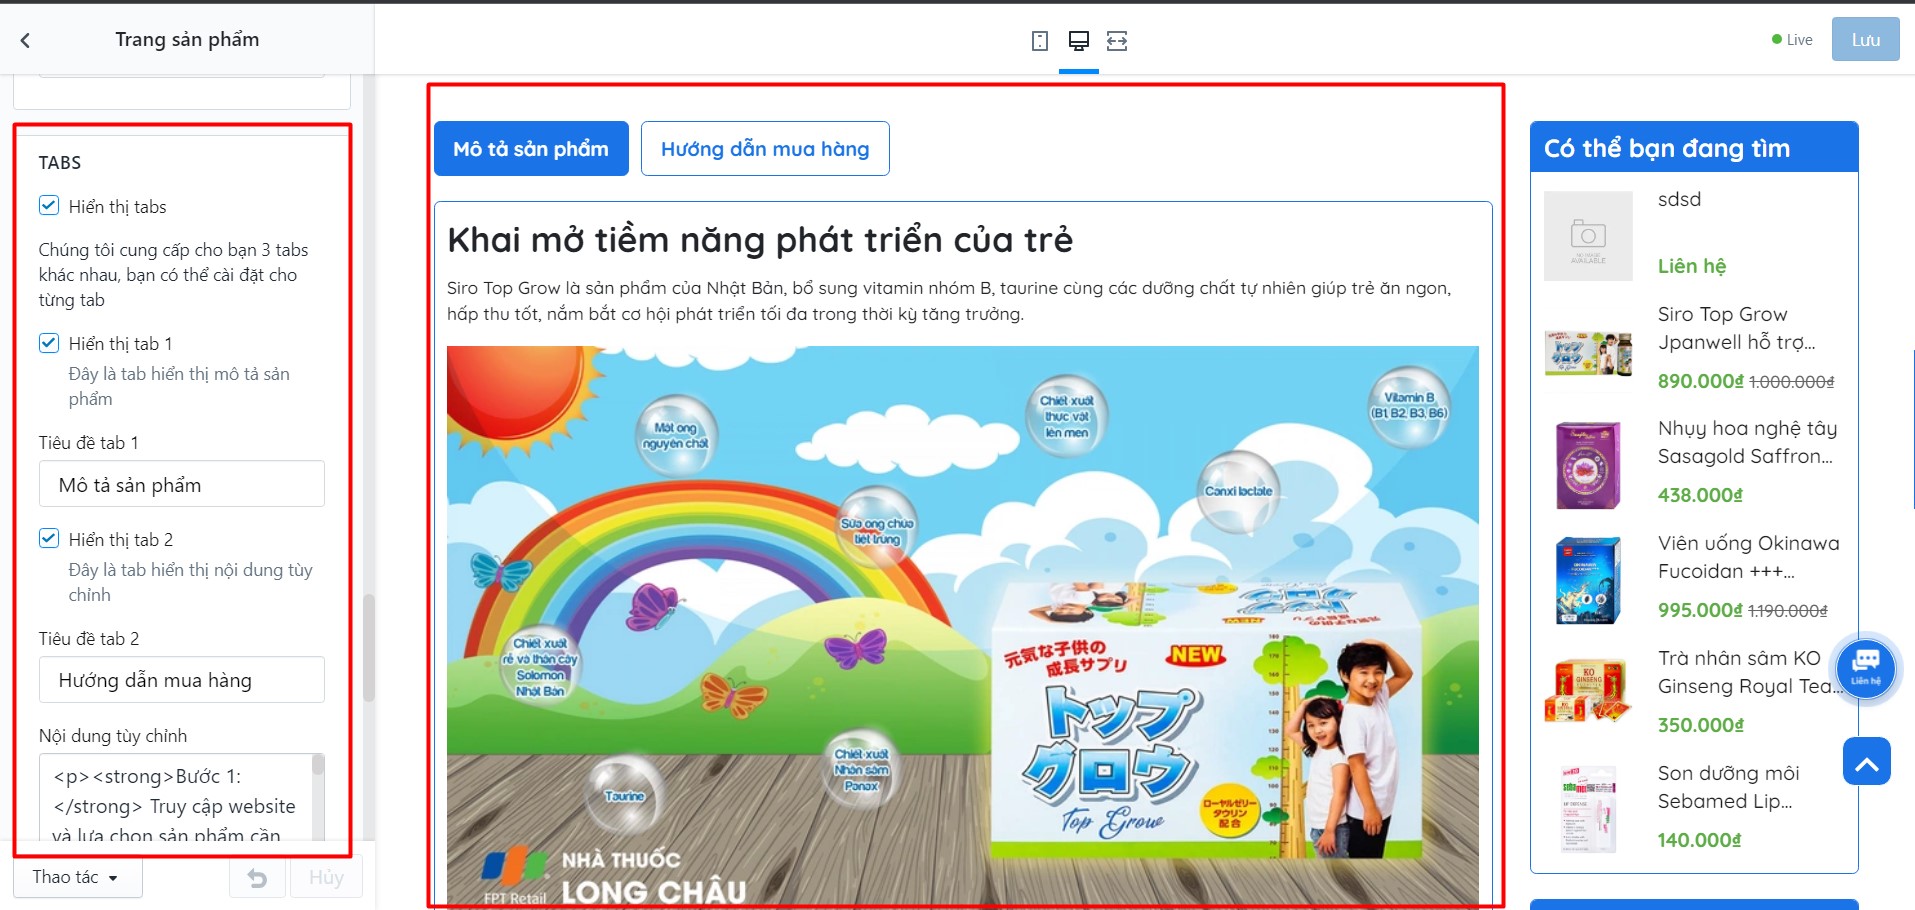
Task: Open Trà nhân sâm KO Ginseng link
Action: pyautogui.click(x=1750, y=672)
